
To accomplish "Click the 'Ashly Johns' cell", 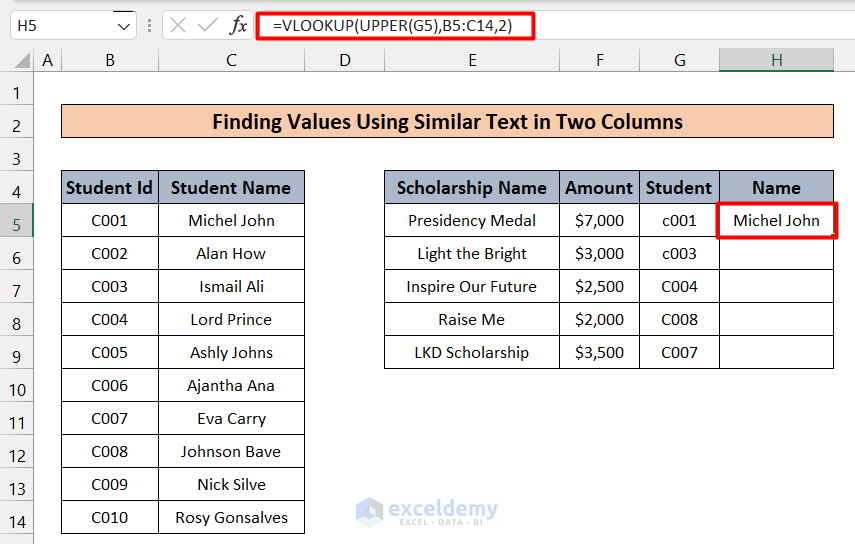I will 231,352.
